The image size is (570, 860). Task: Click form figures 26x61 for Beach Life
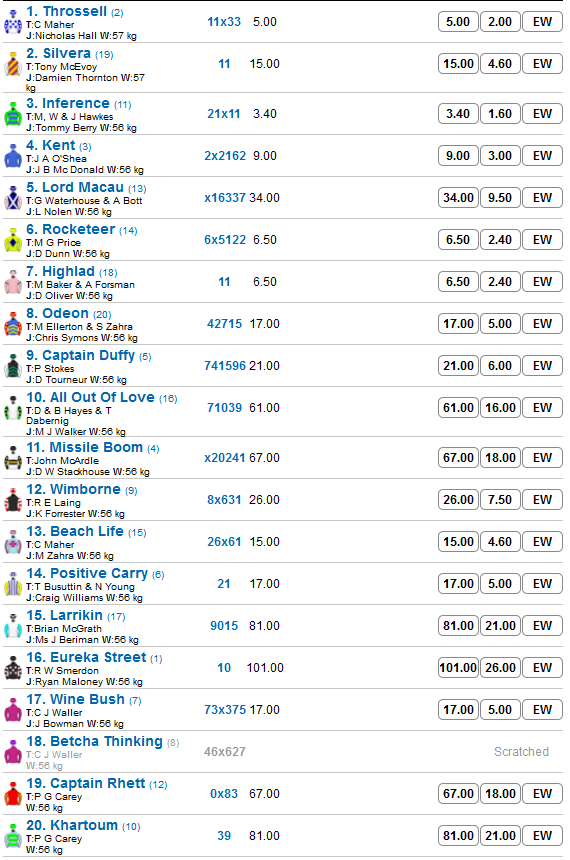pyautogui.click(x=224, y=542)
